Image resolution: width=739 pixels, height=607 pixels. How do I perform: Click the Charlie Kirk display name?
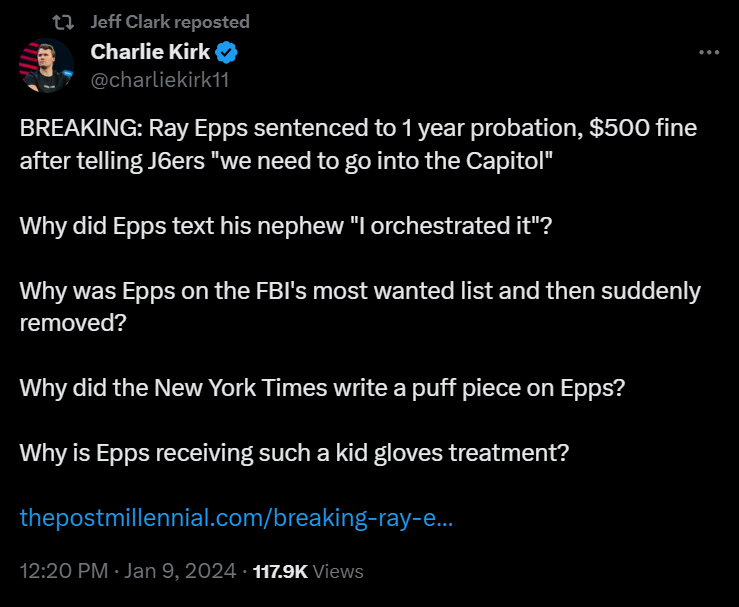150,52
